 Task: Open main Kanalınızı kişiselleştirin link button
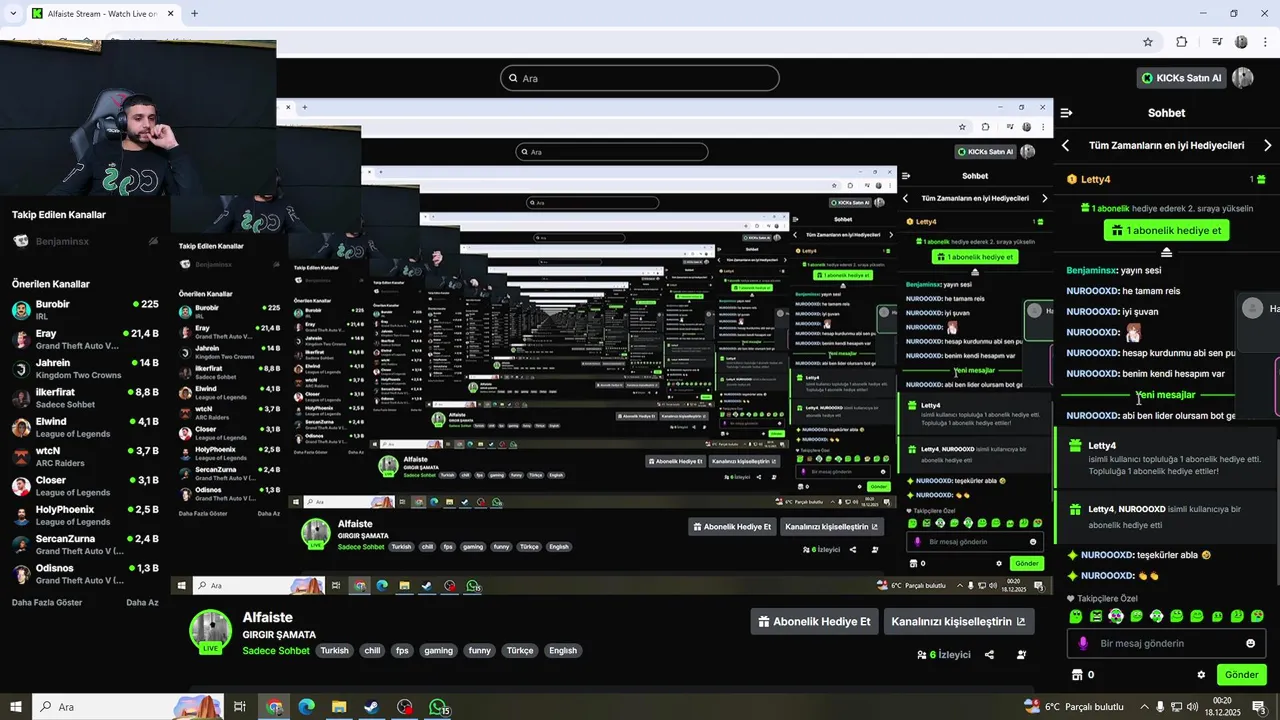coord(958,621)
